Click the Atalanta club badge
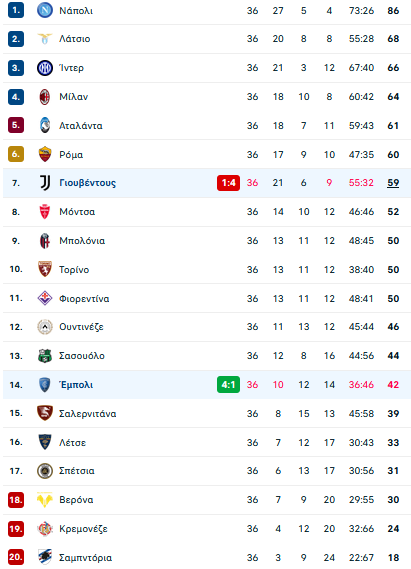Image resolution: width=411 pixels, height=569 pixels. [x=45, y=125]
